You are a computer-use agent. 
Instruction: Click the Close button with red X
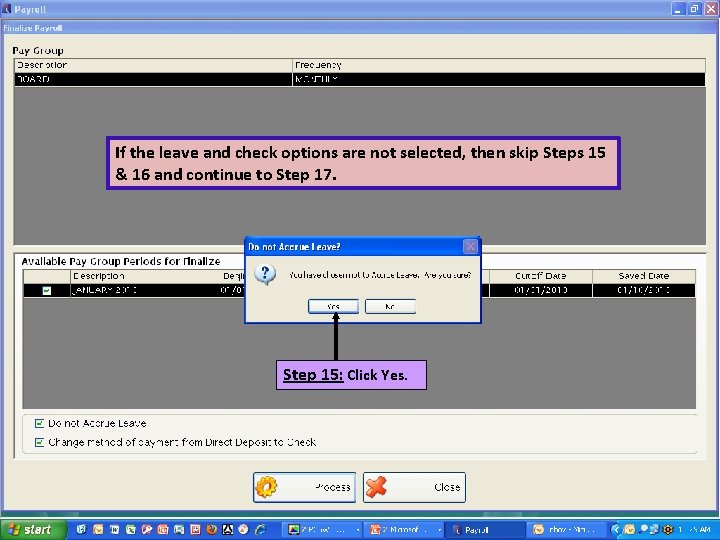point(414,487)
